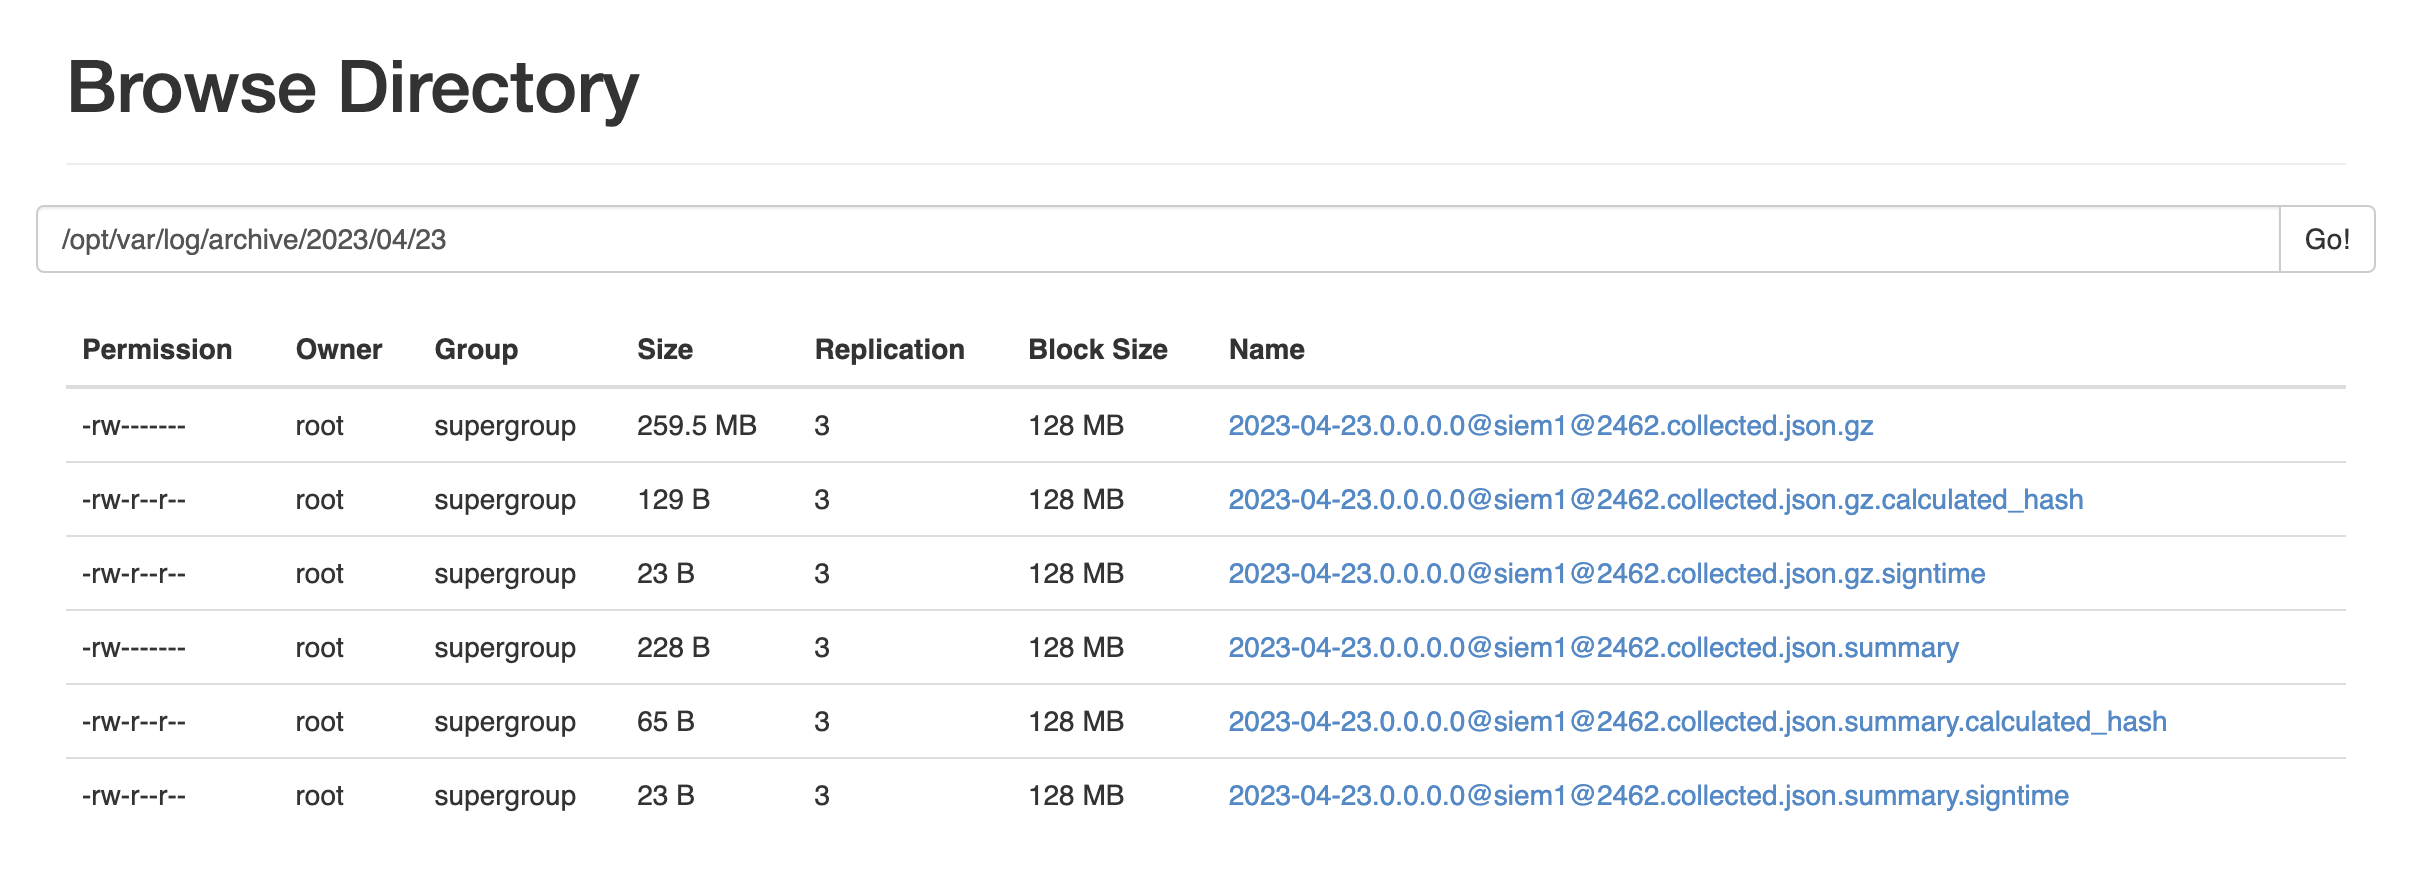Focus the directory path input field
The width and height of the screenshot is (2428, 882).
(x=1158, y=239)
